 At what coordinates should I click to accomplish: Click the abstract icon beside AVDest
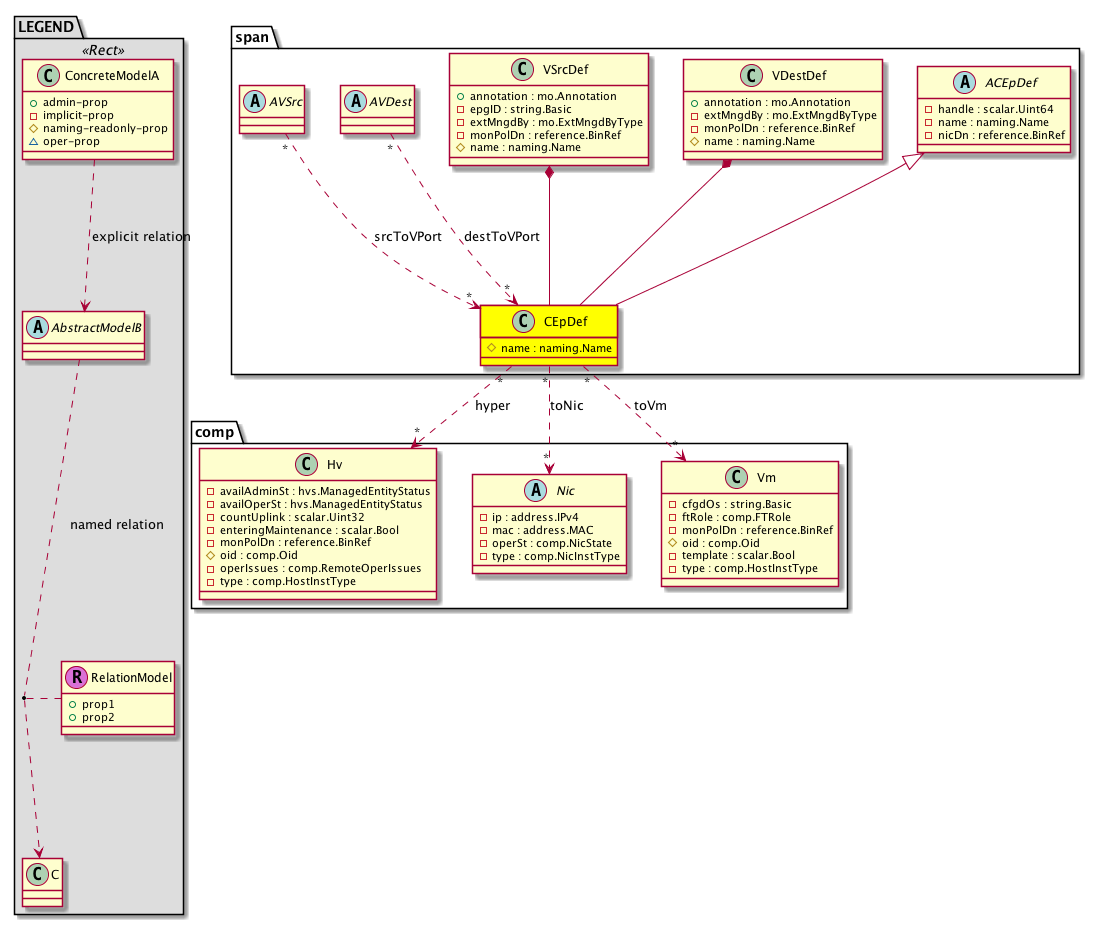click(354, 100)
